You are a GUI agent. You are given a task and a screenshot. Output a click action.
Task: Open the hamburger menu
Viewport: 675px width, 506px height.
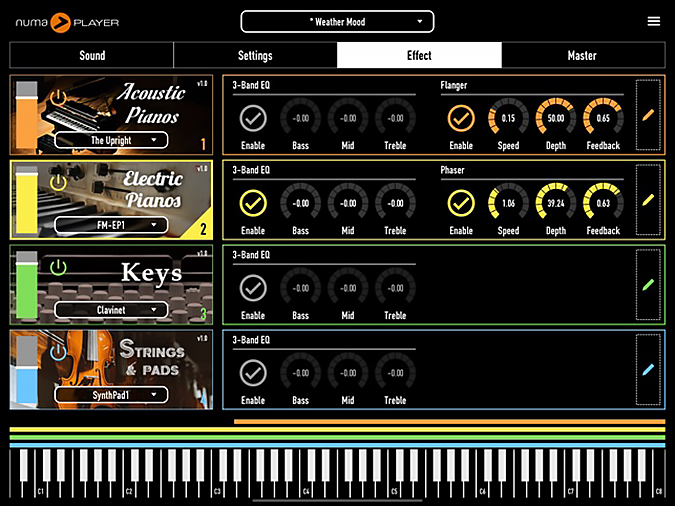pyautogui.click(x=653, y=22)
